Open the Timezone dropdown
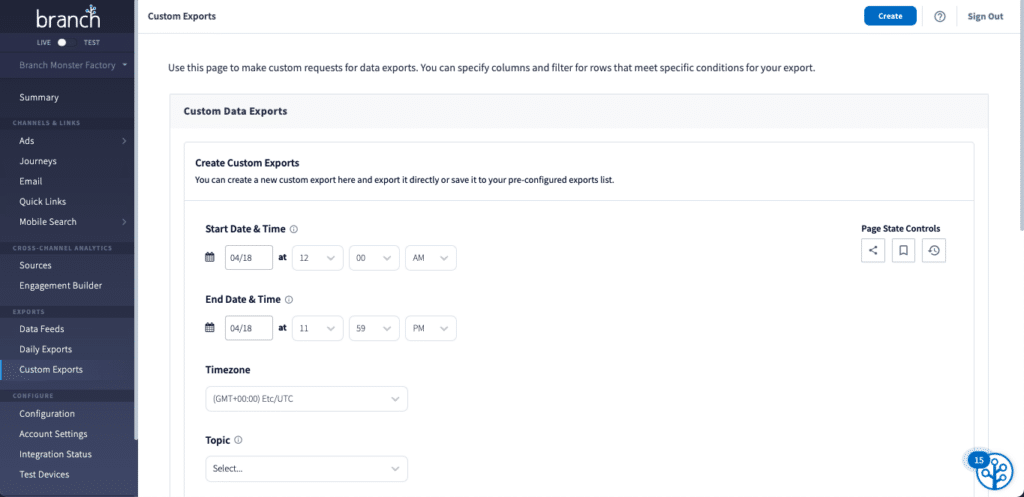1024x497 pixels. click(x=306, y=399)
